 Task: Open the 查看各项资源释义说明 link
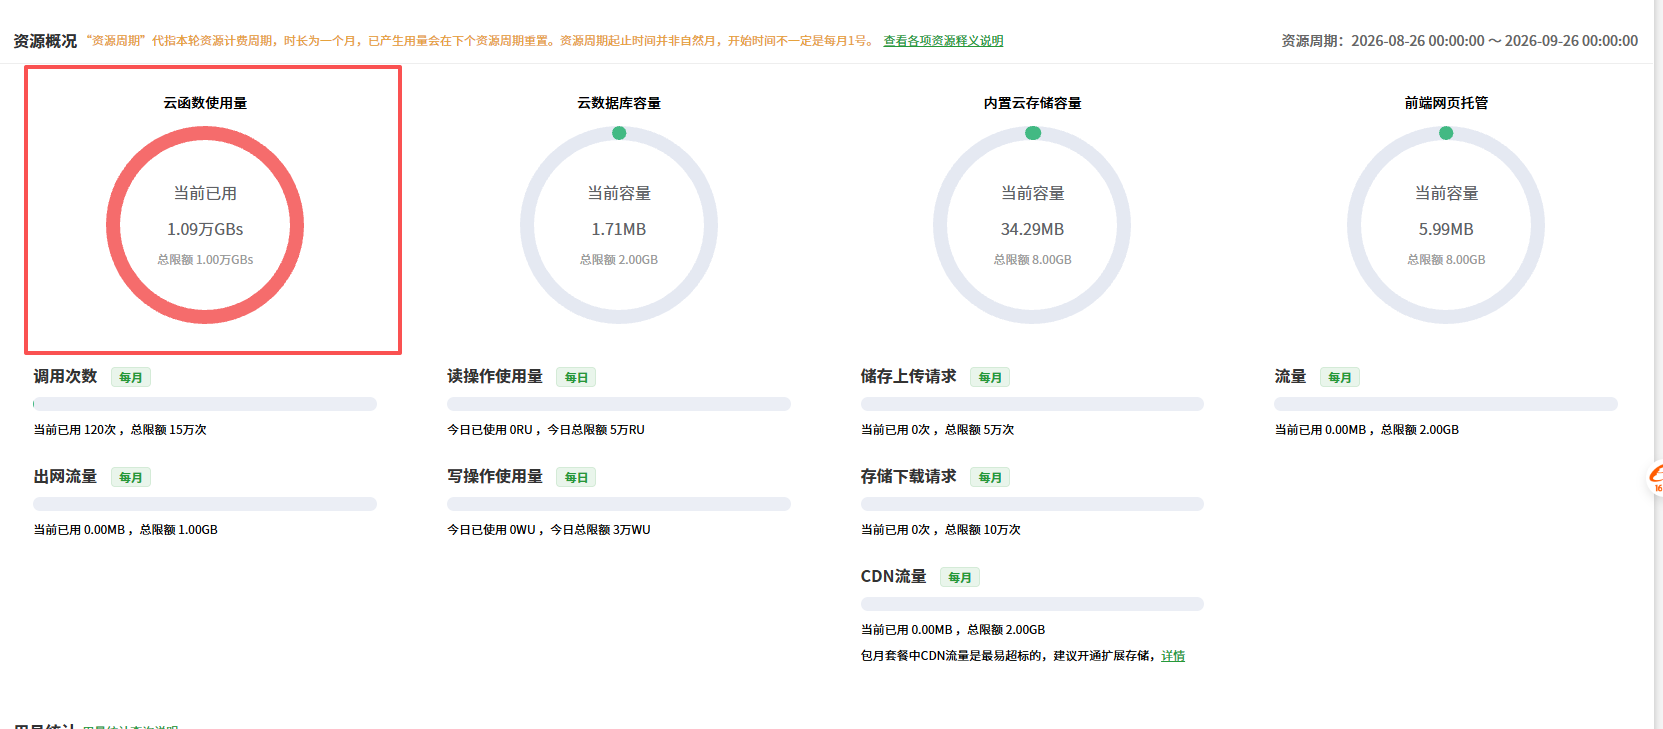pyautogui.click(x=943, y=41)
